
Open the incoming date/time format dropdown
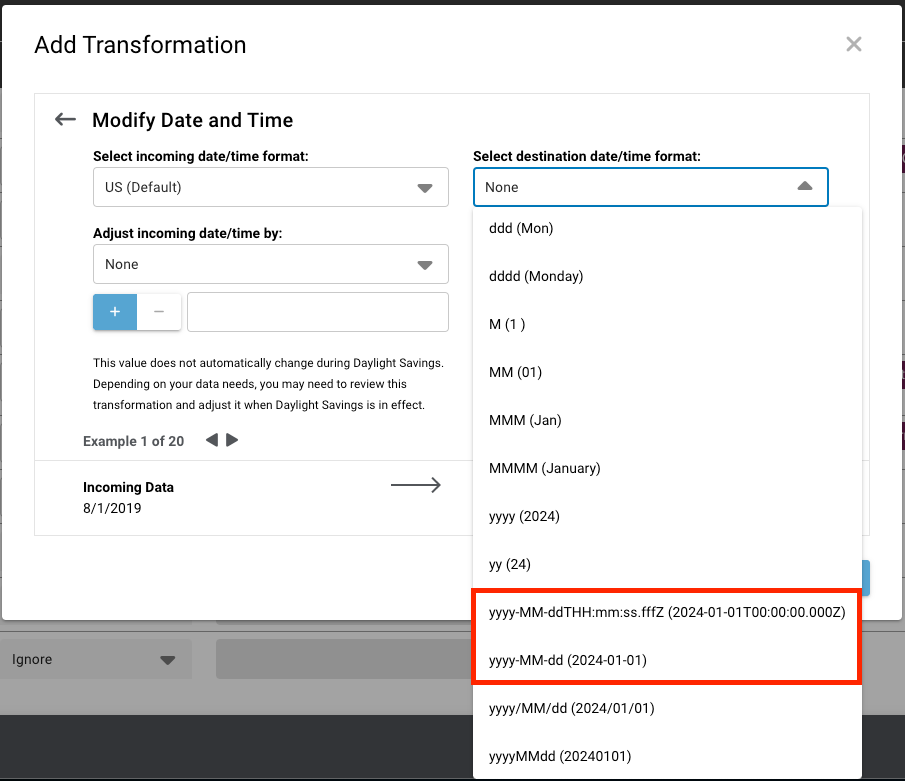[271, 187]
